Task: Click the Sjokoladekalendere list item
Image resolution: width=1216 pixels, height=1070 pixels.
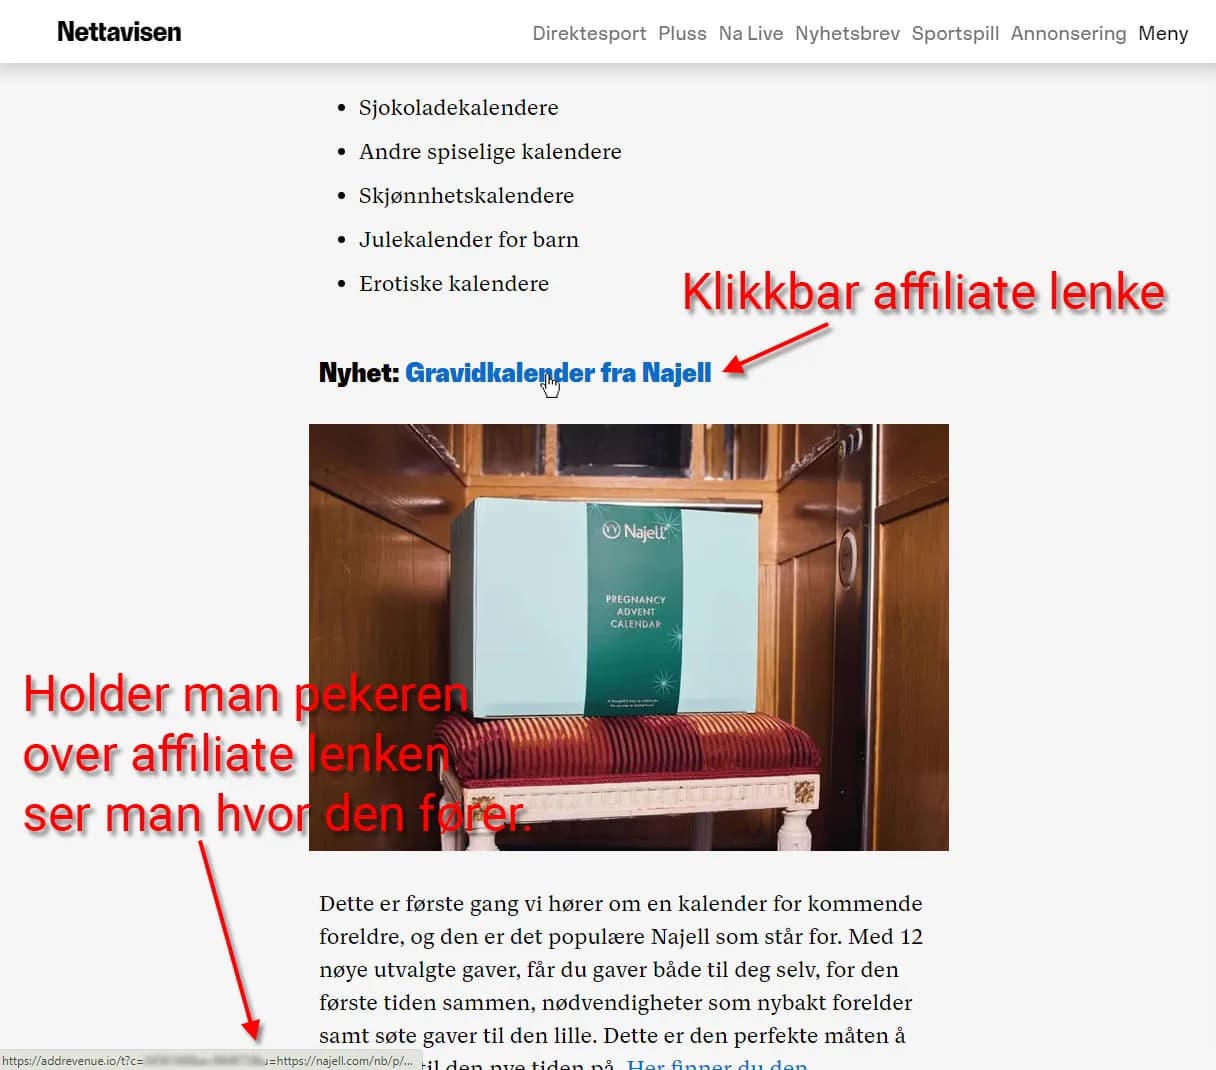Action: coord(459,108)
